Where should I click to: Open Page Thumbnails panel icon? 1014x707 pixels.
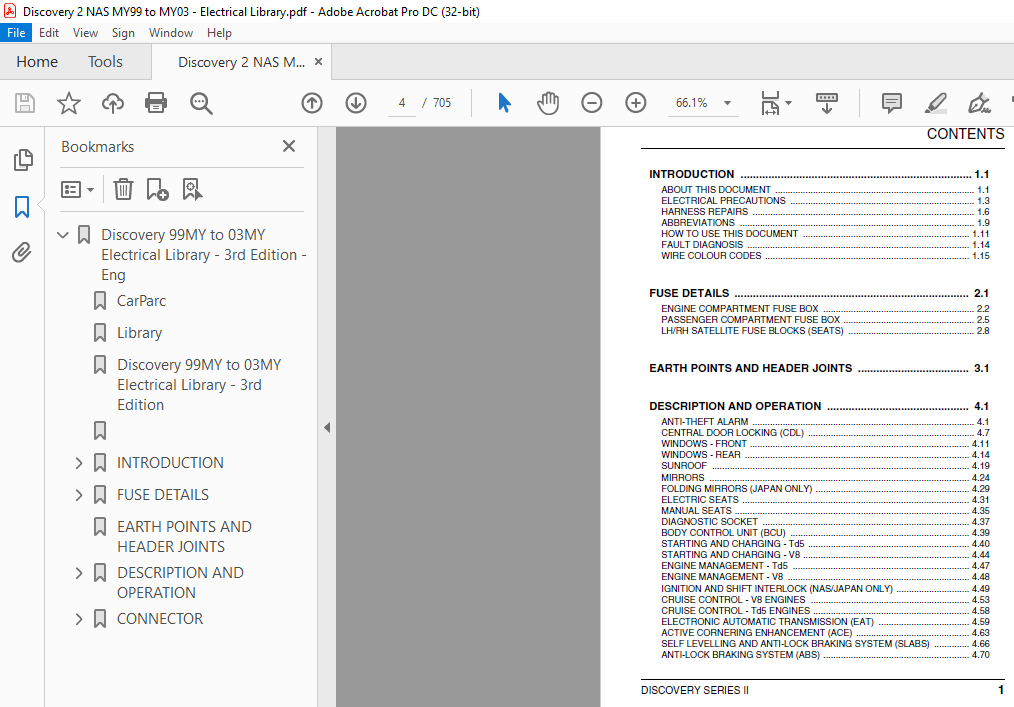[23, 160]
